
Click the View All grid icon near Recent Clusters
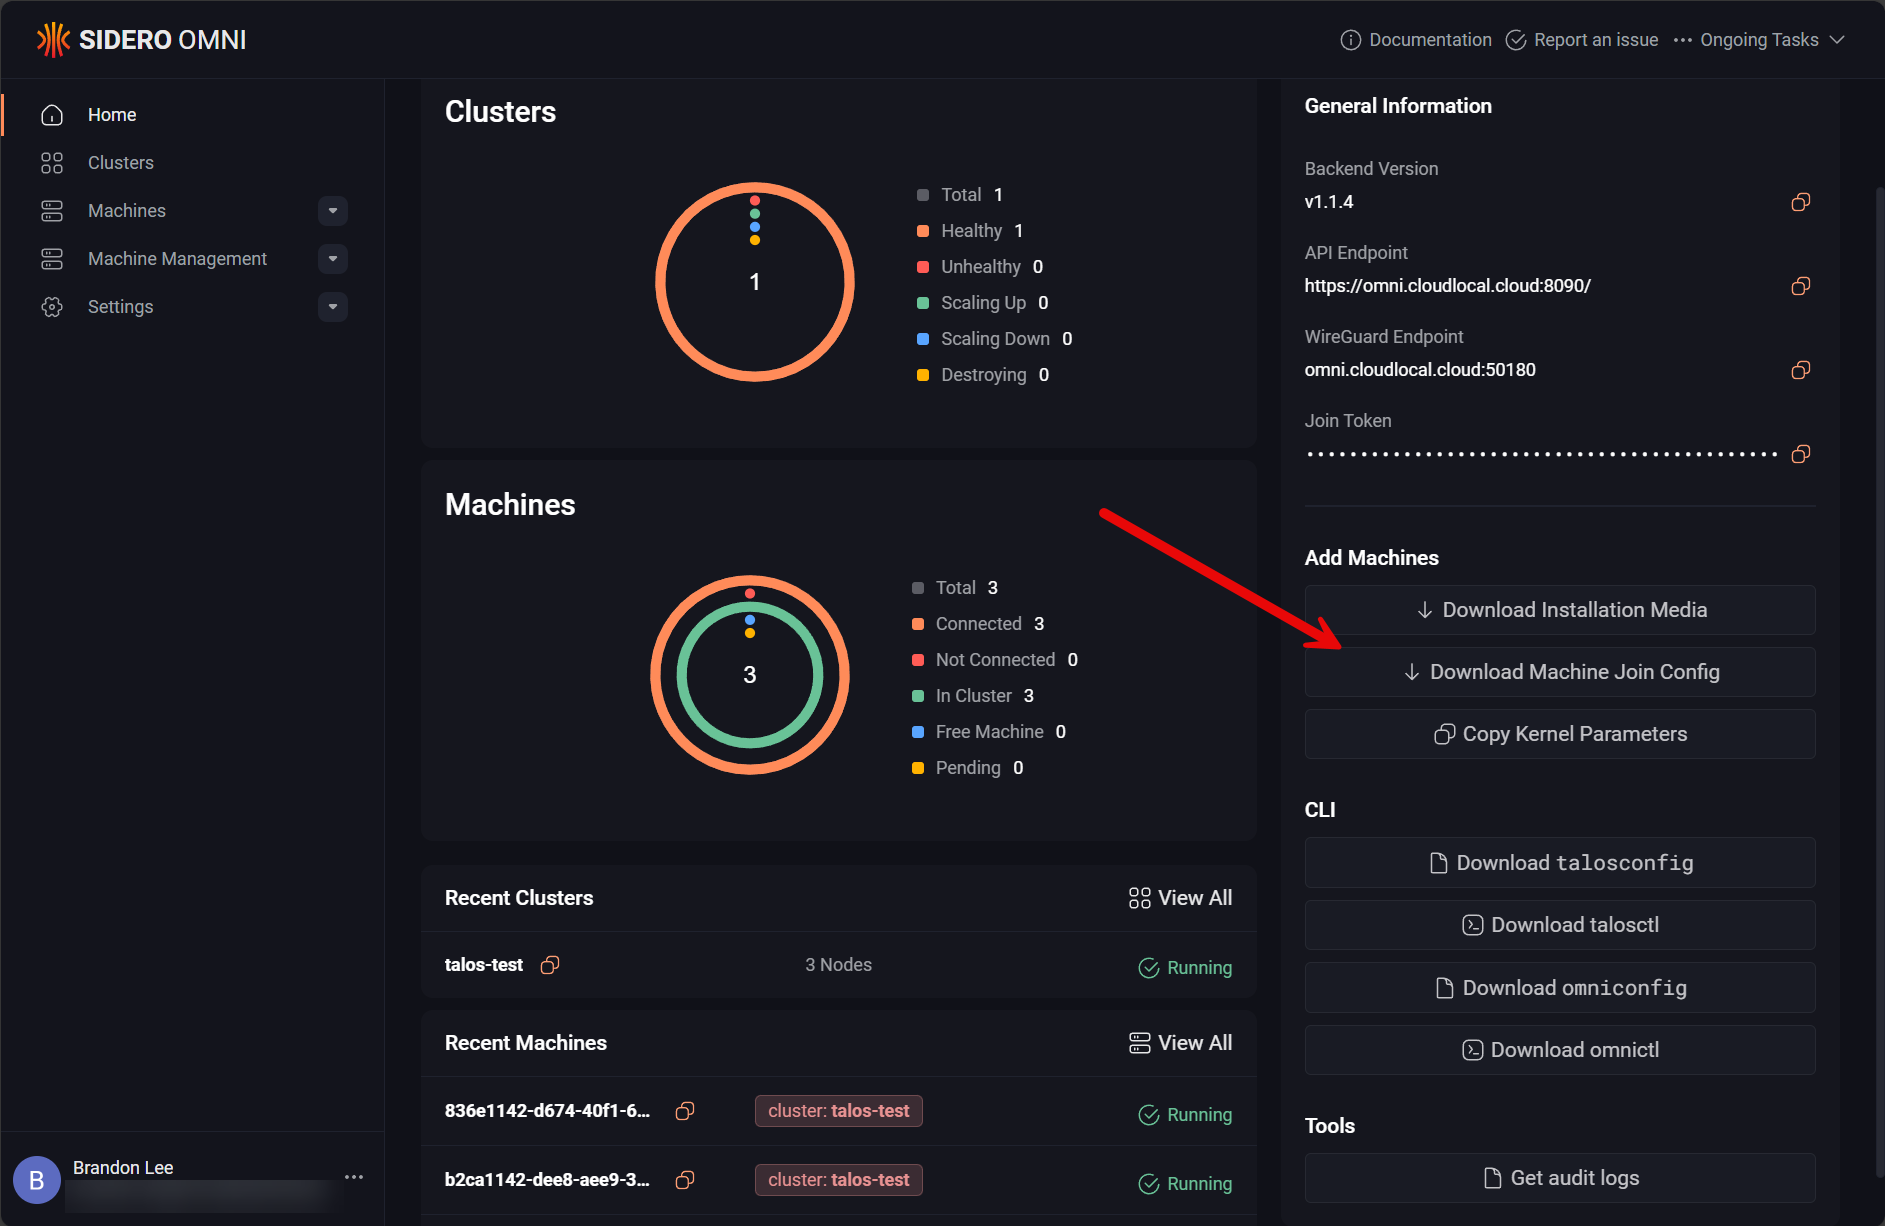pyautogui.click(x=1138, y=898)
